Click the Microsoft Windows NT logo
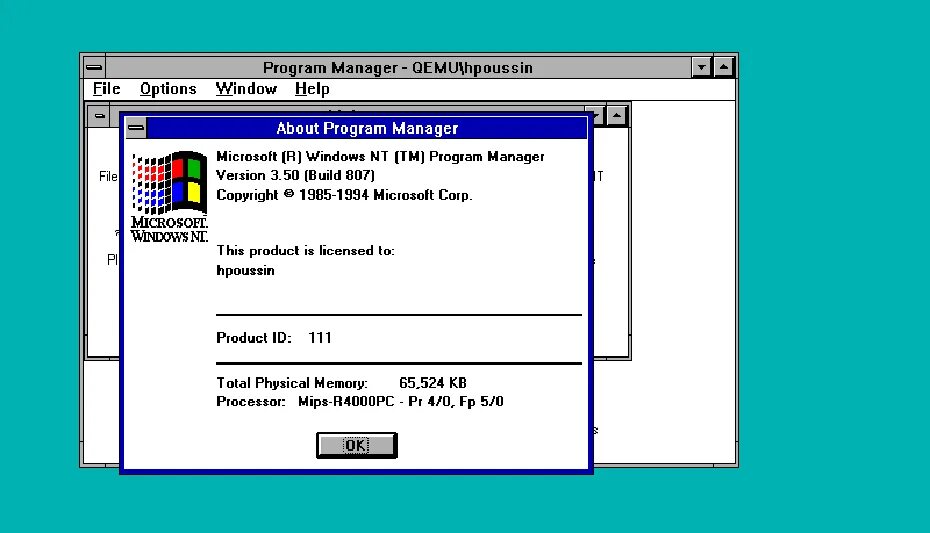The height and width of the screenshot is (533, 930). (169, 197)
